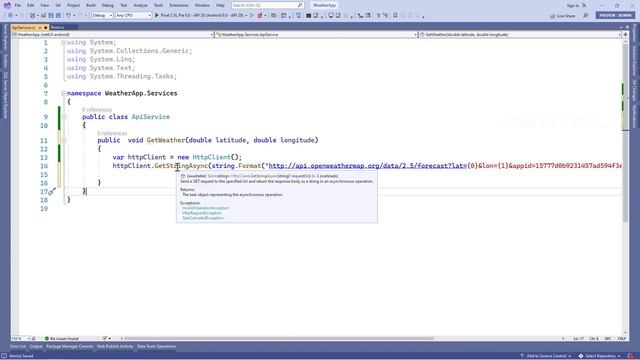Click the bookmark toolbar icon
The image size is (640, 360).
tap(395, 16)
